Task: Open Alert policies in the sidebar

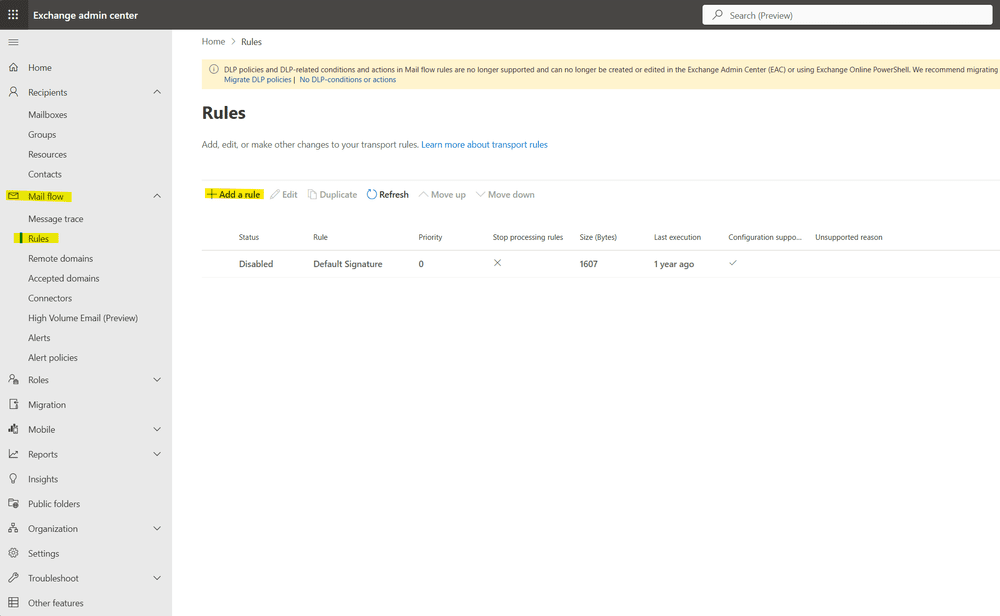Action: point(53,357)
